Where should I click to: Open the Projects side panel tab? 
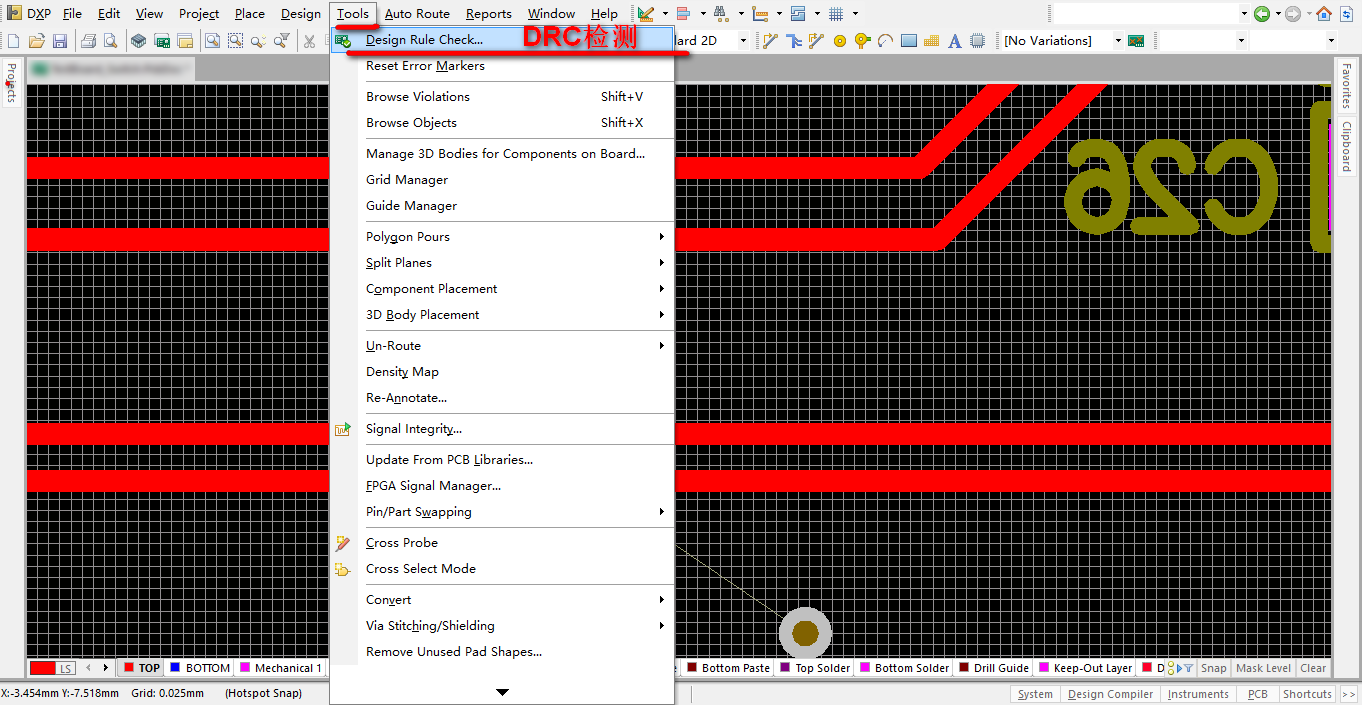pos(11,82)
